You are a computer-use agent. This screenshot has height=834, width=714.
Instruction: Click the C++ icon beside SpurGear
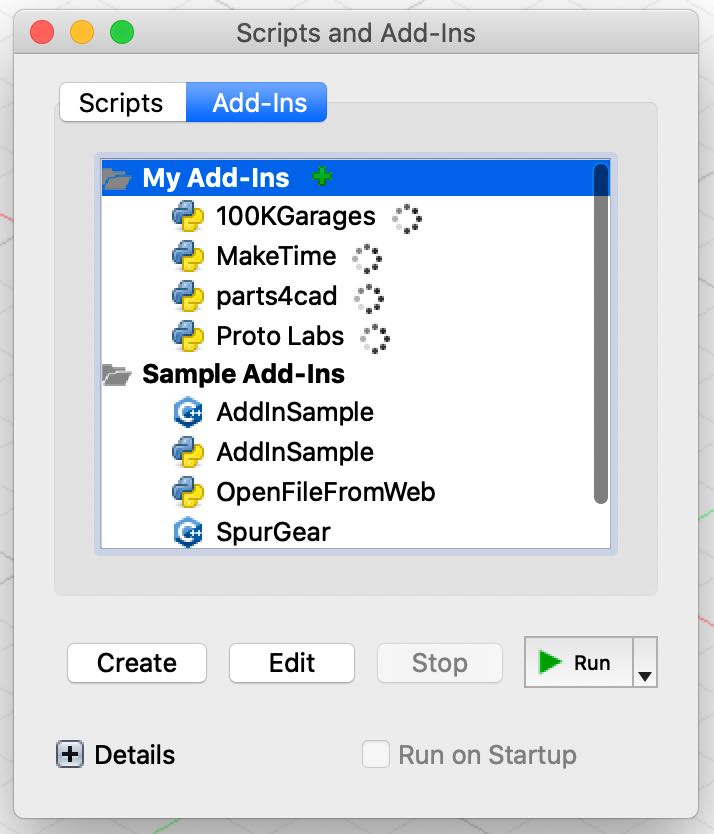(x=188, y=532)
